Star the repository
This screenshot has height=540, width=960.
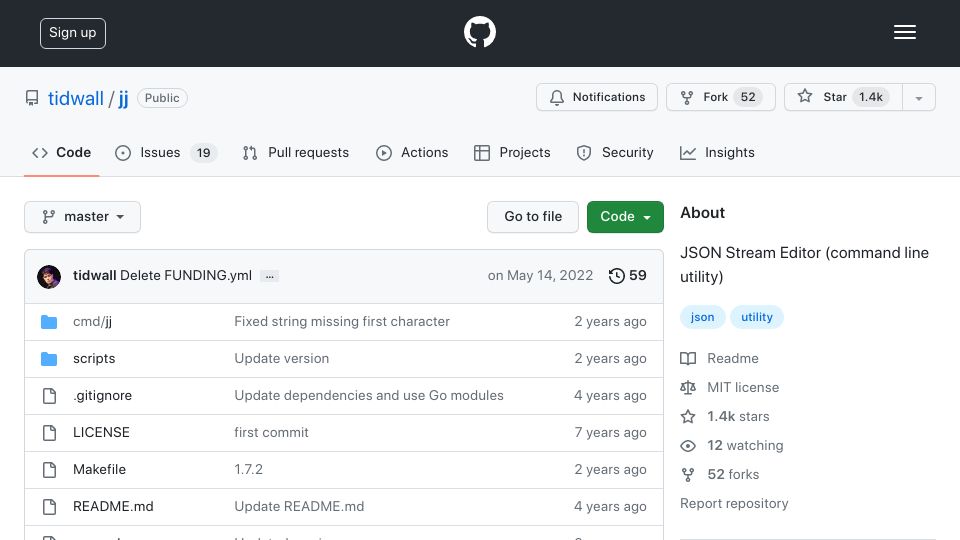point(843,97)
